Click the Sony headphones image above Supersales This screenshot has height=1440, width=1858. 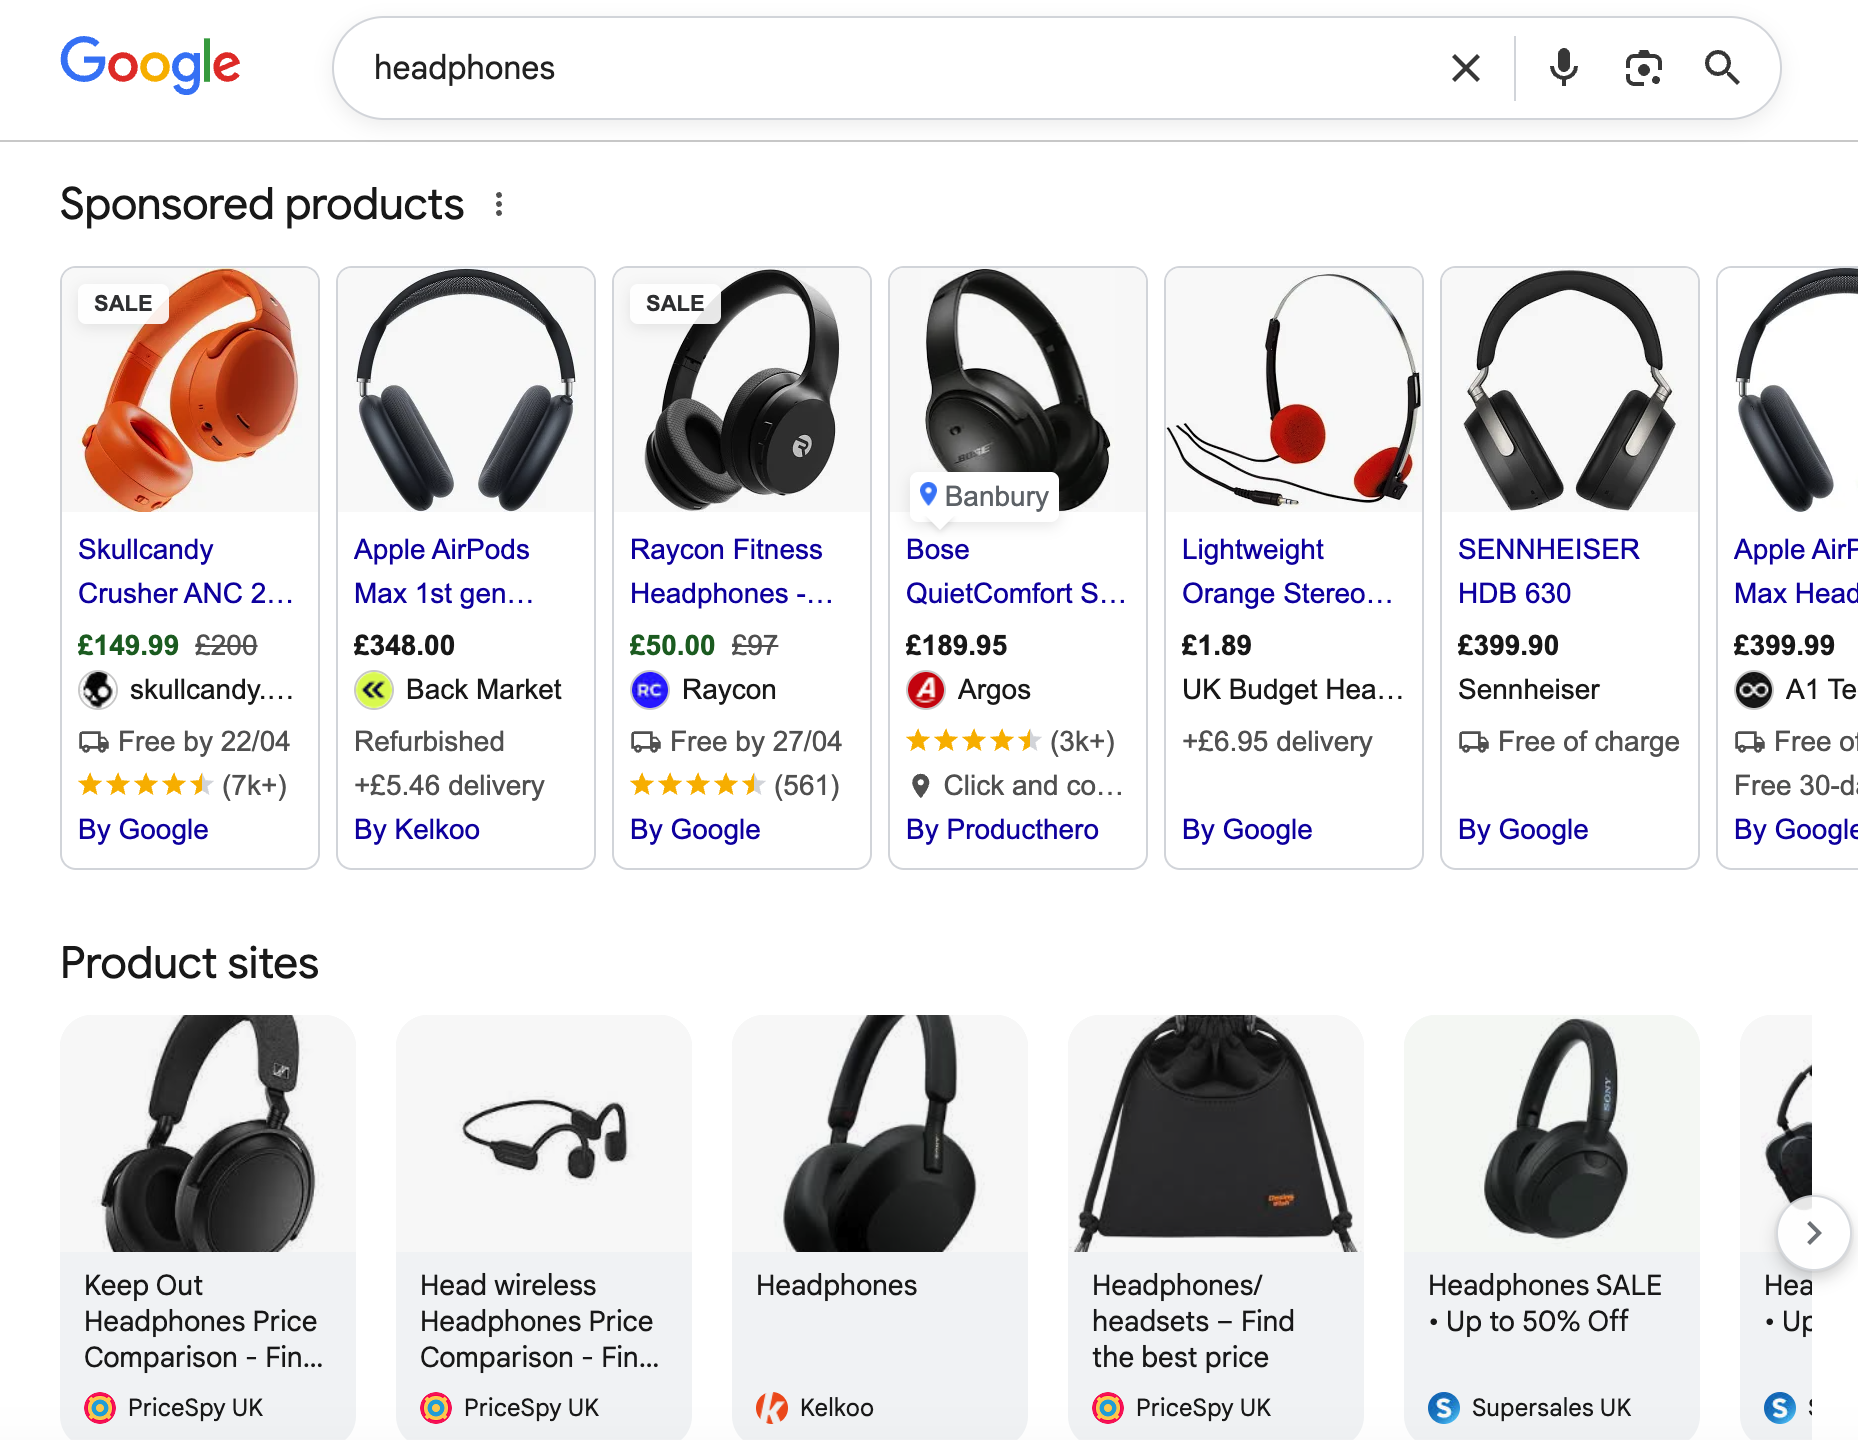pos(1552,1134)
